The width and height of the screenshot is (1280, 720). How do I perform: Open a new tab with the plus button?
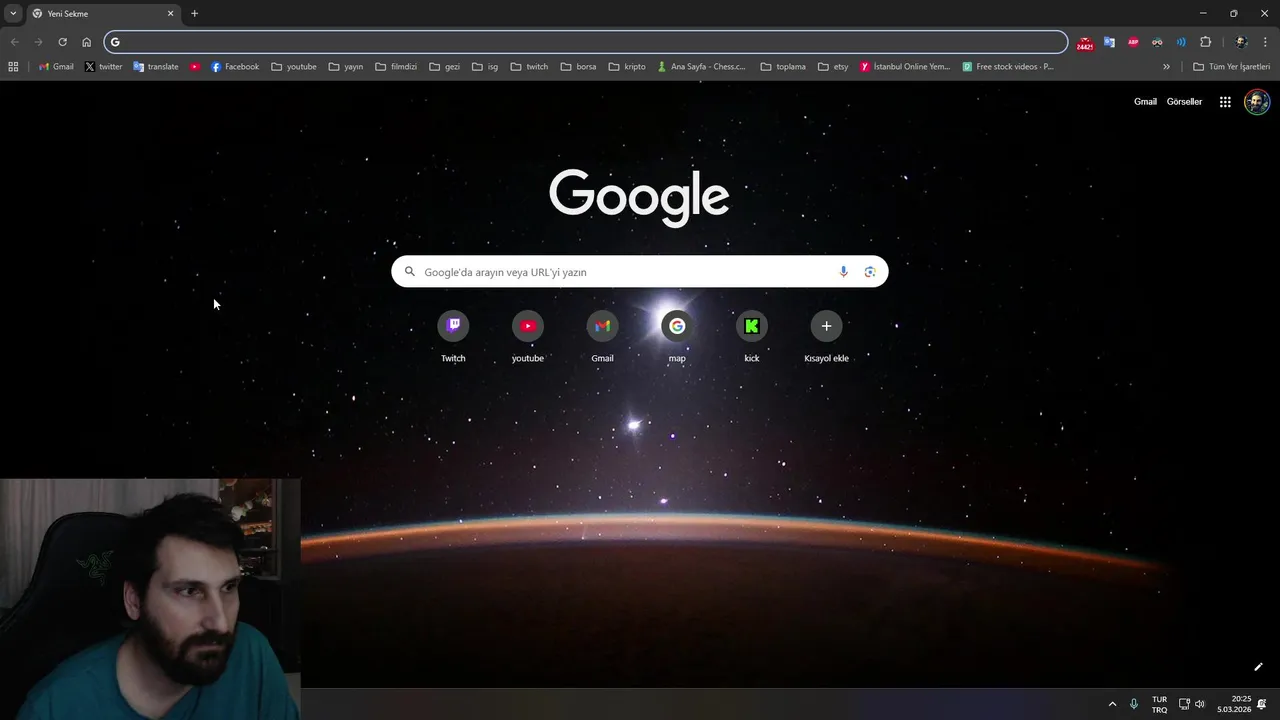pyautogui.click(x=194, y=14)
